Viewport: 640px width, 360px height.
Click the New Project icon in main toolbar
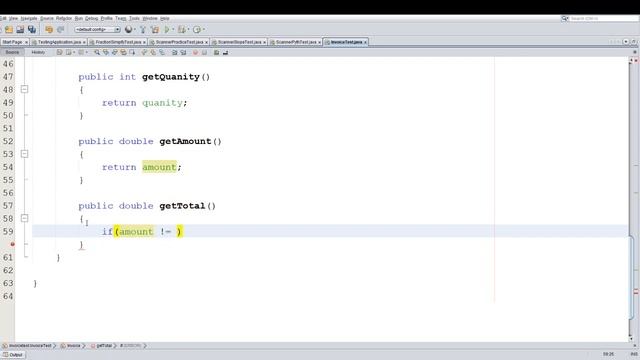(x=9, y=29)
